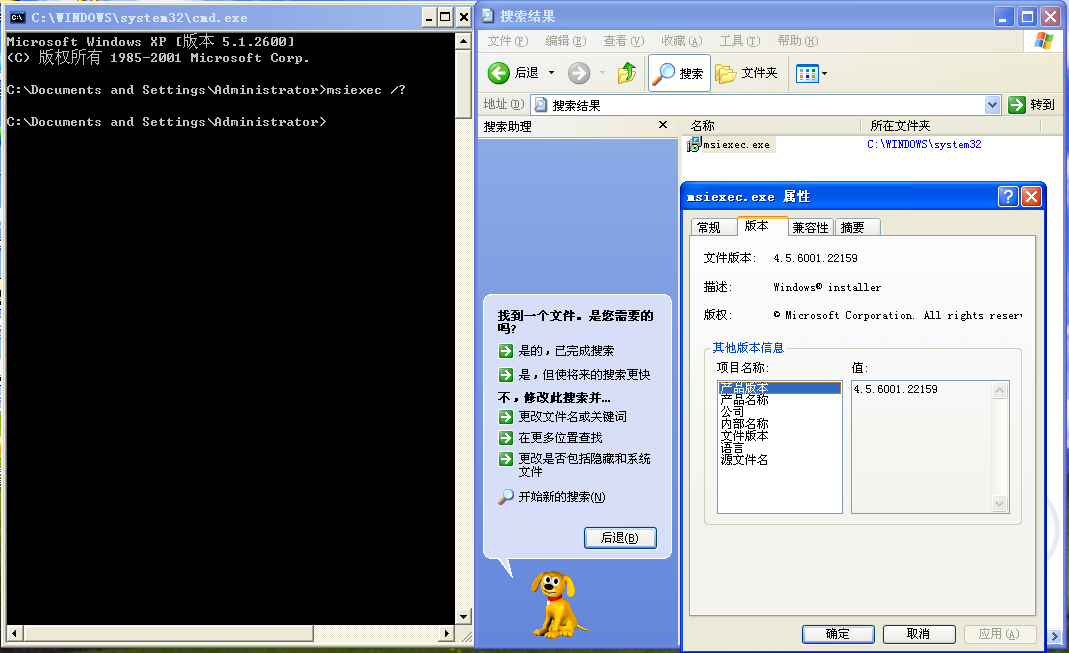Click the 搜索结果 title bar window icon
This screenshot has height=653, width=1069.
coord(488,16)
